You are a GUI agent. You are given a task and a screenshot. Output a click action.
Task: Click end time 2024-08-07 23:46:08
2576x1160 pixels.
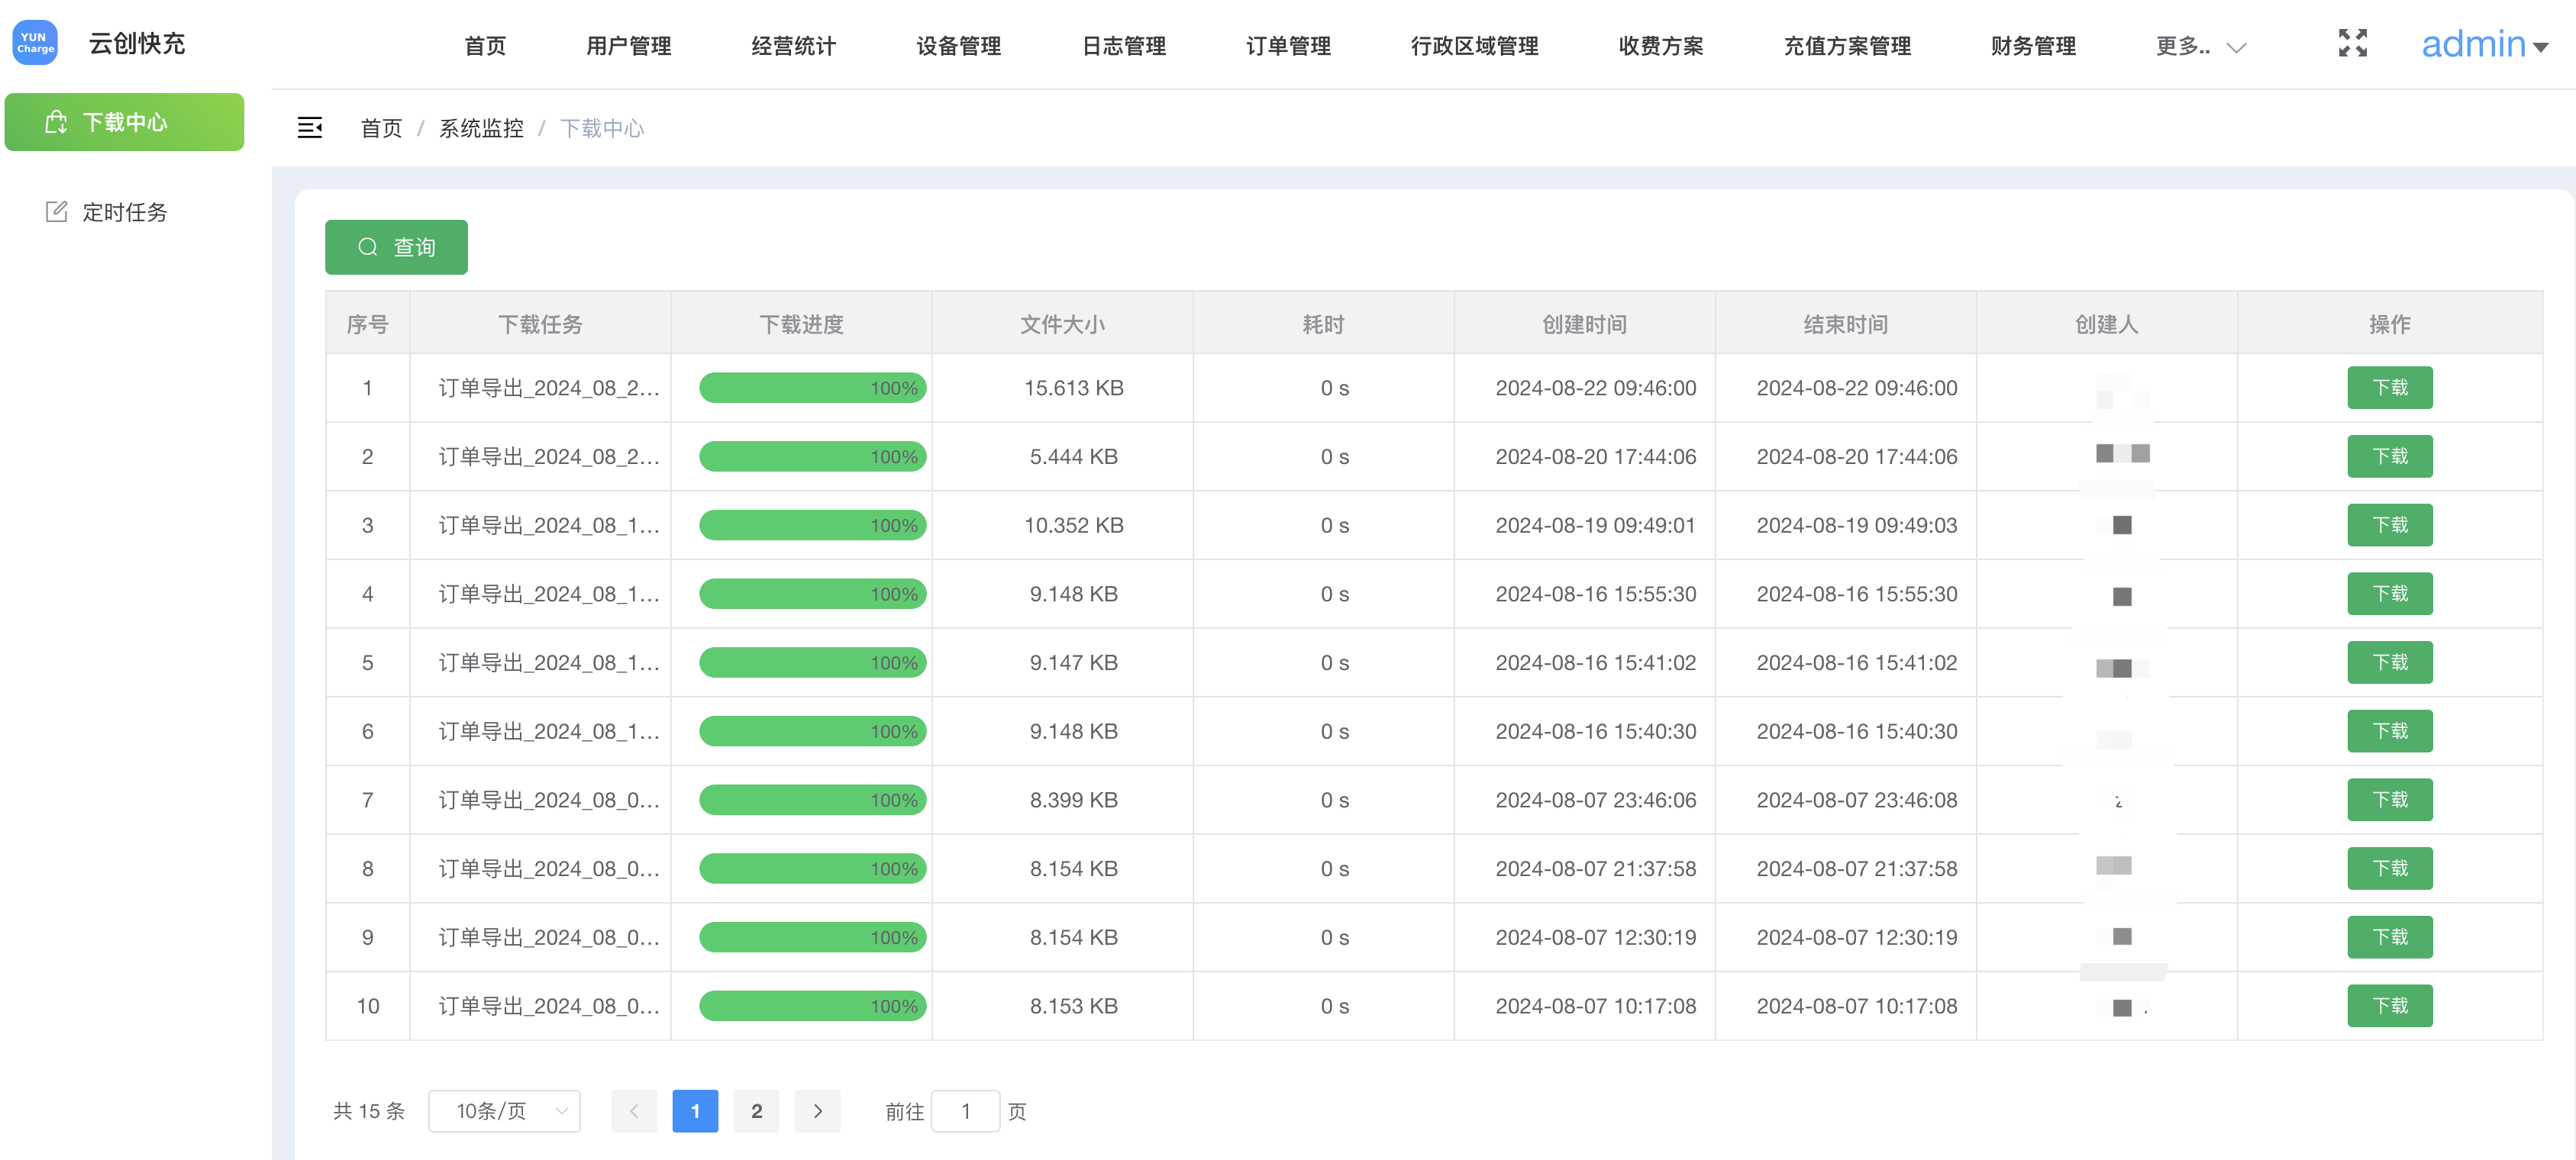coord(1857,800)
